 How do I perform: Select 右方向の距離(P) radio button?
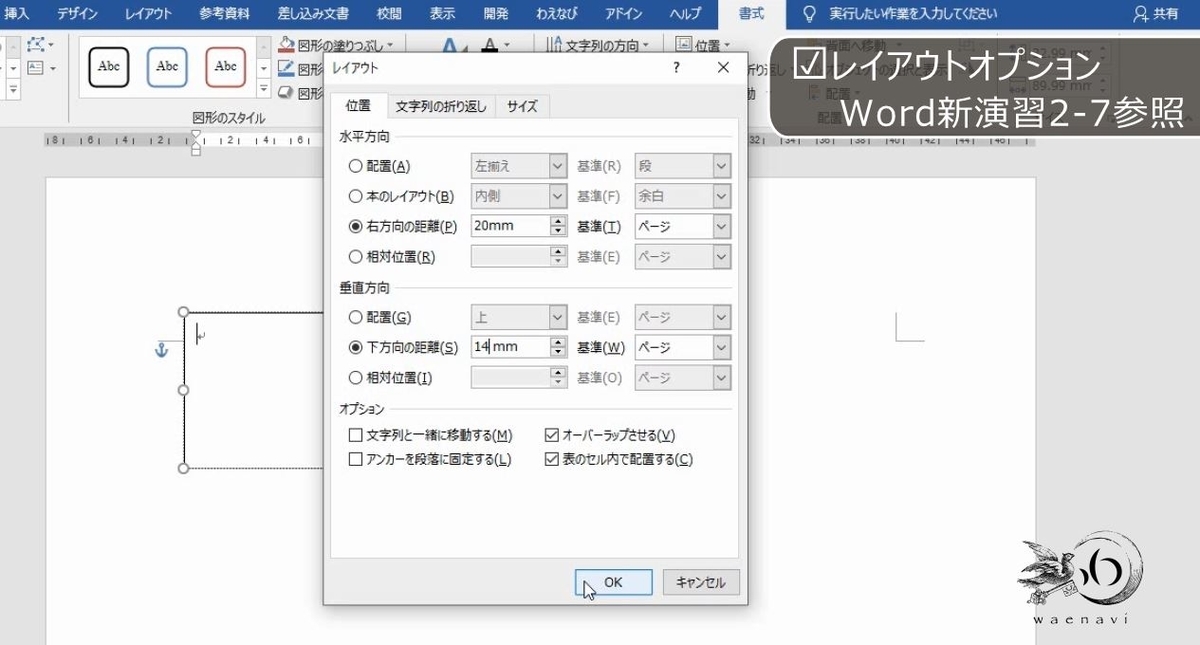355,226
